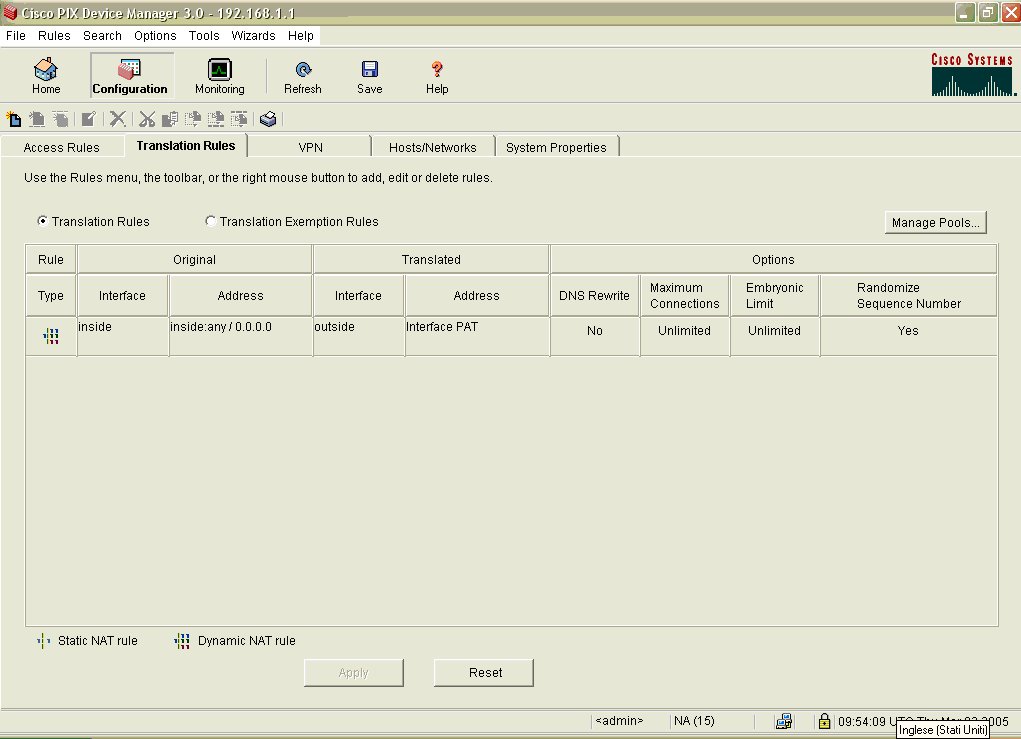Click the New Rule icon in the rules toolbar
This screenshot has width=1021, height=739.
14,119
